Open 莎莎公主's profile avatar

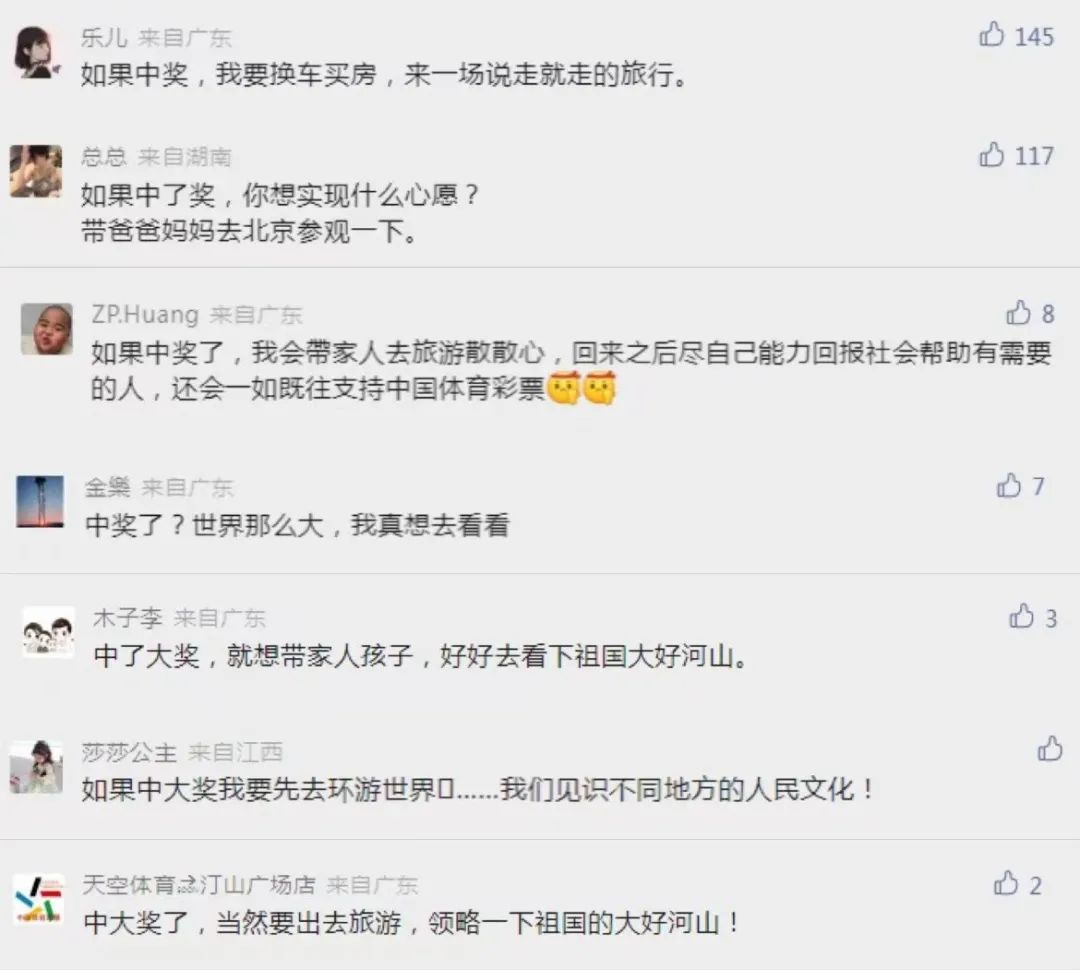(x=37, y=767)
